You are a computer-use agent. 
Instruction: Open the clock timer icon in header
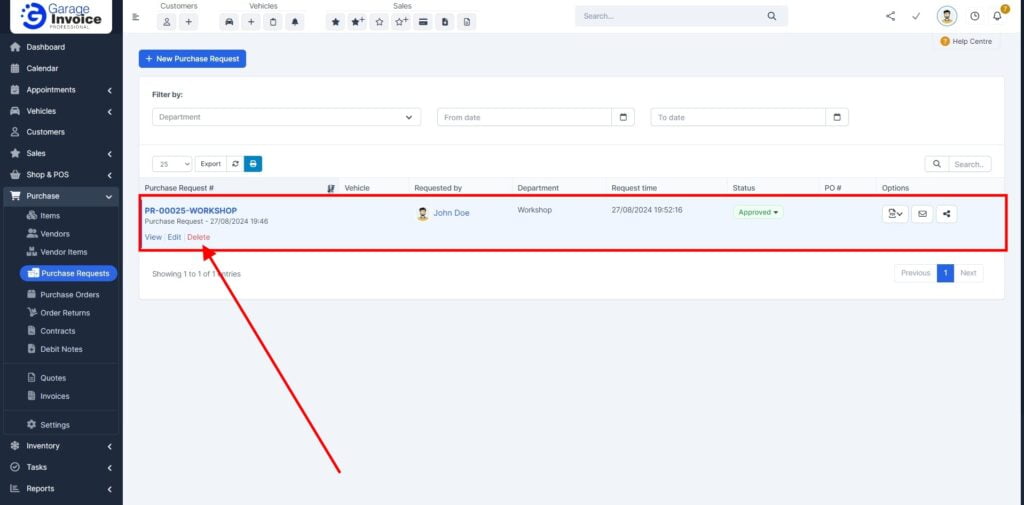tap(974, 16)
